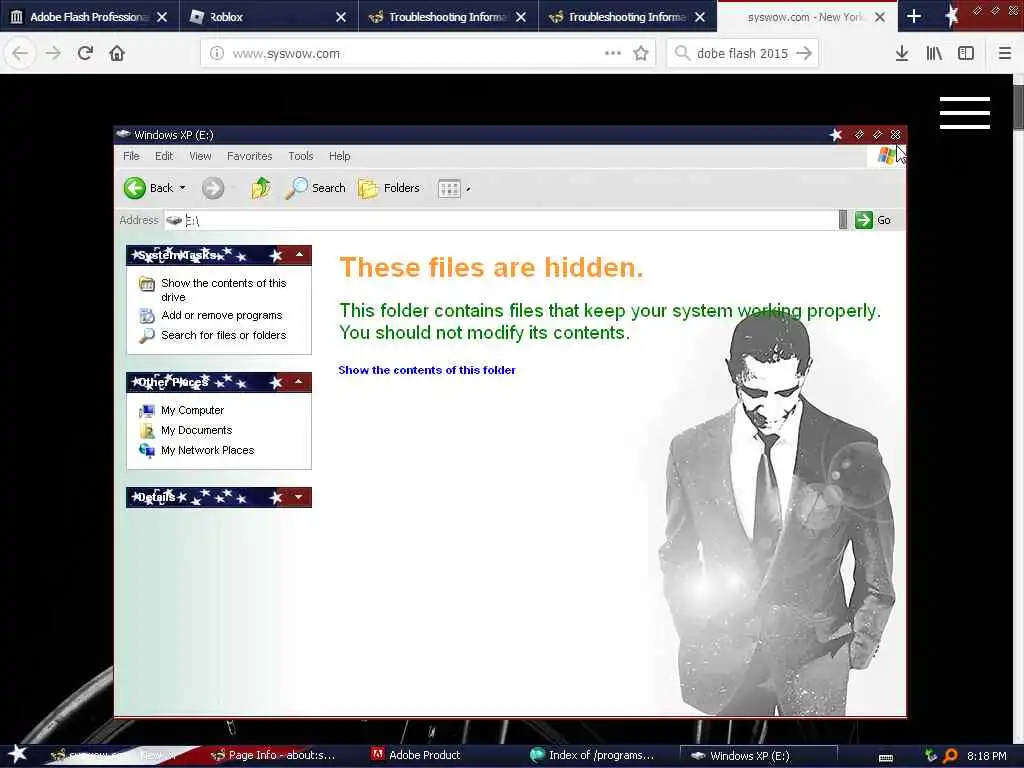Click the star button in Explorer title bar

pos(836,135)
